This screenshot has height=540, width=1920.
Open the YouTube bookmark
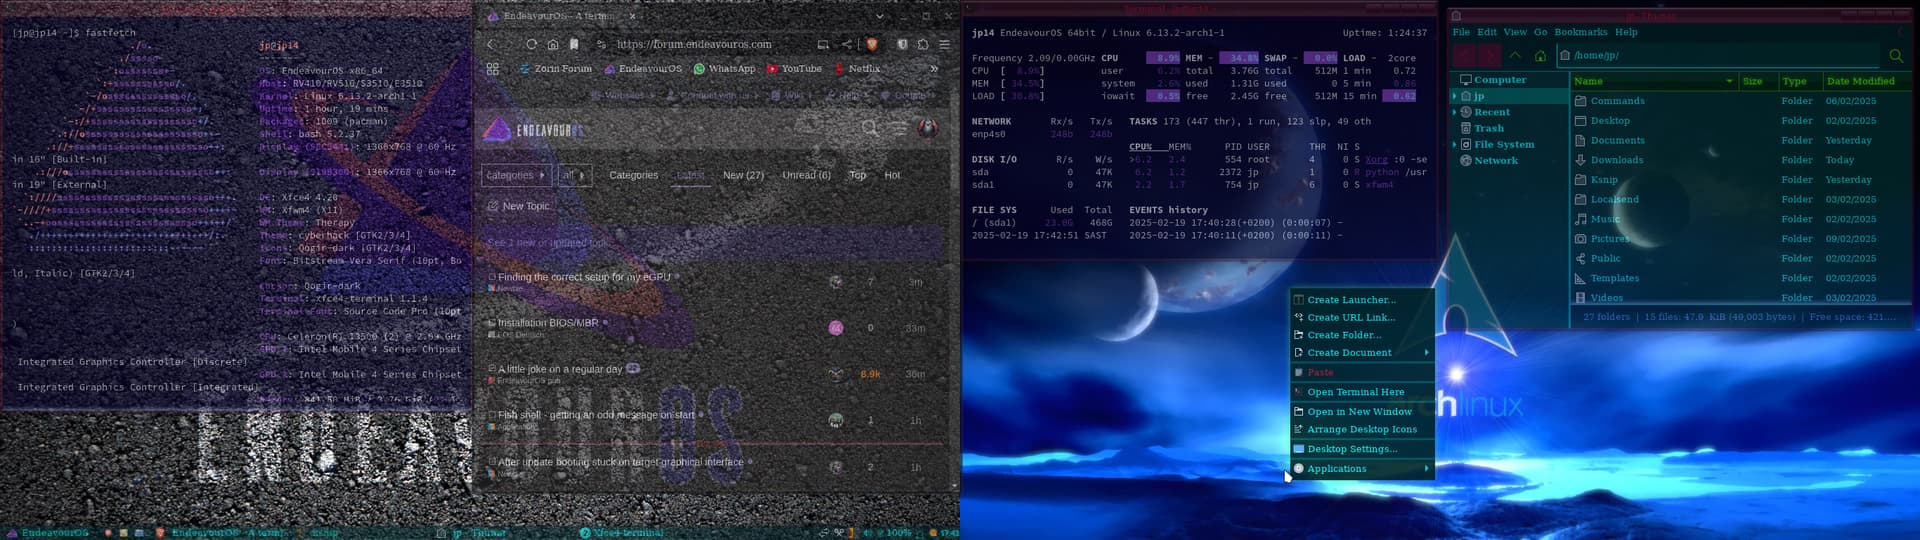point(794,69)
